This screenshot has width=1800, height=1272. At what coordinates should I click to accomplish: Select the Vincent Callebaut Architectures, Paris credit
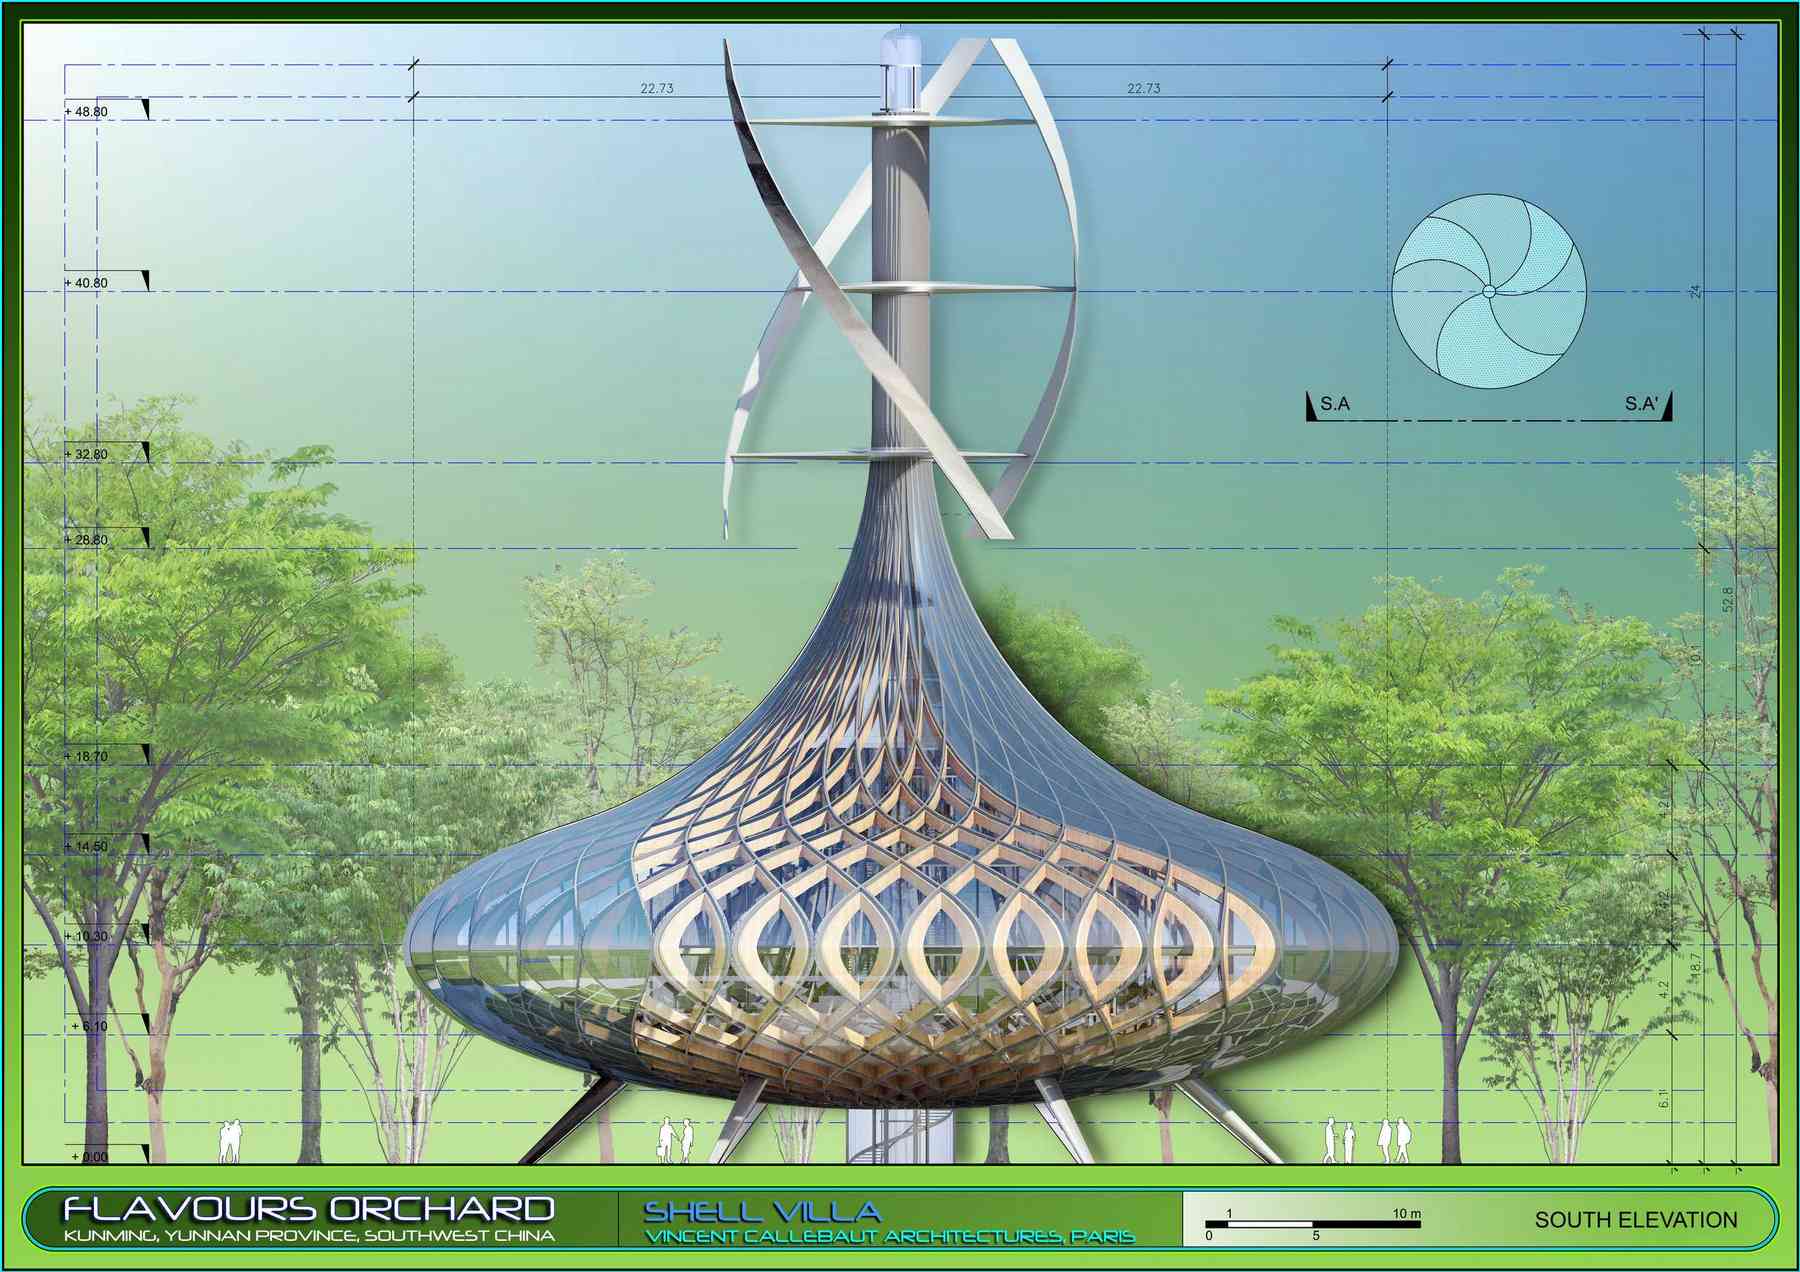[889, 1237]
